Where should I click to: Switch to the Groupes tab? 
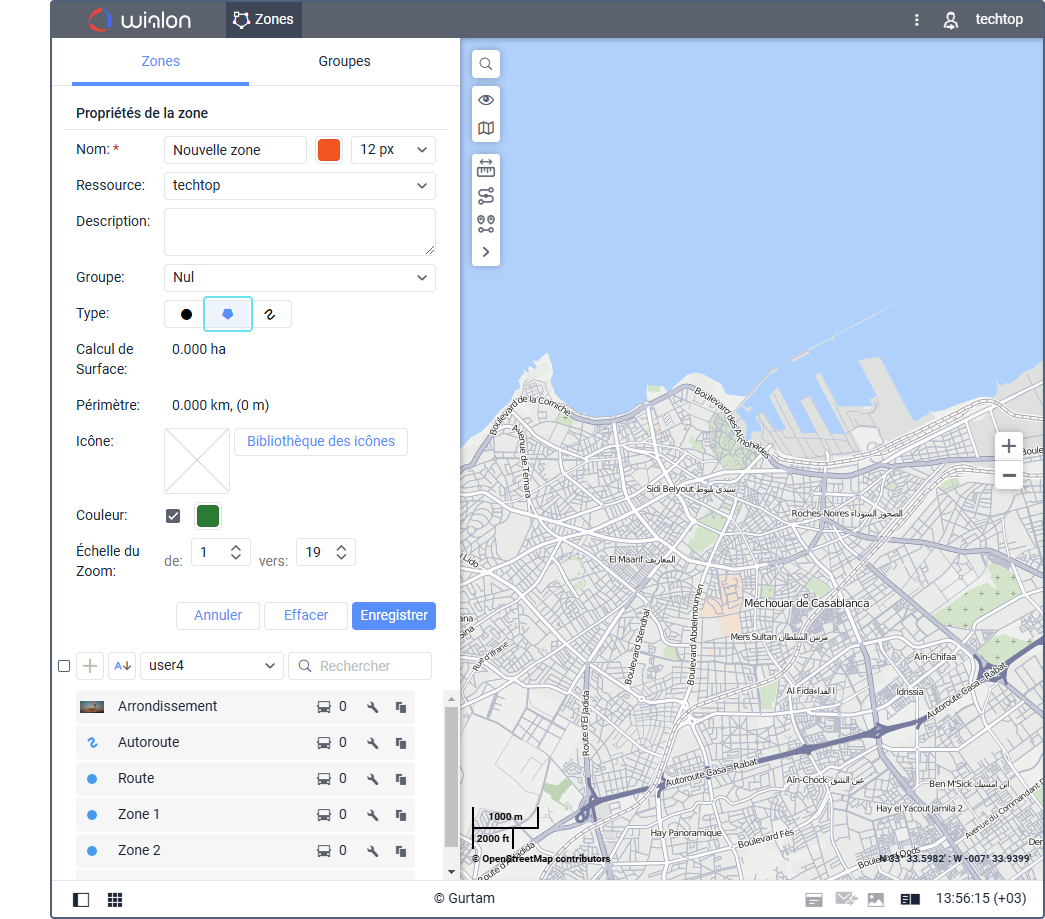pos(344,62)
